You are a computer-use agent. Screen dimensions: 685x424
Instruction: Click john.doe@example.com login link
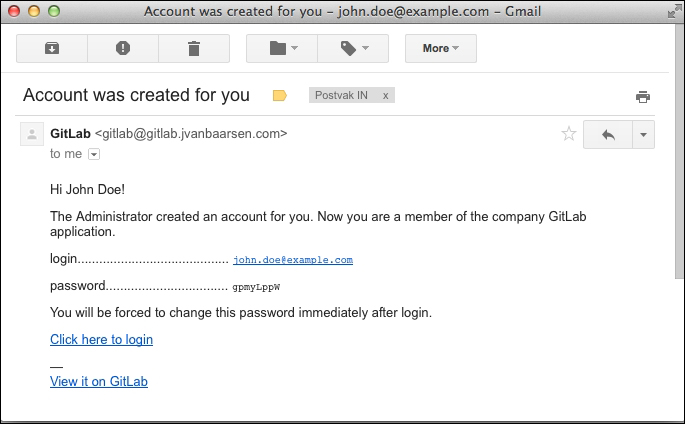(x=292, y=260)
